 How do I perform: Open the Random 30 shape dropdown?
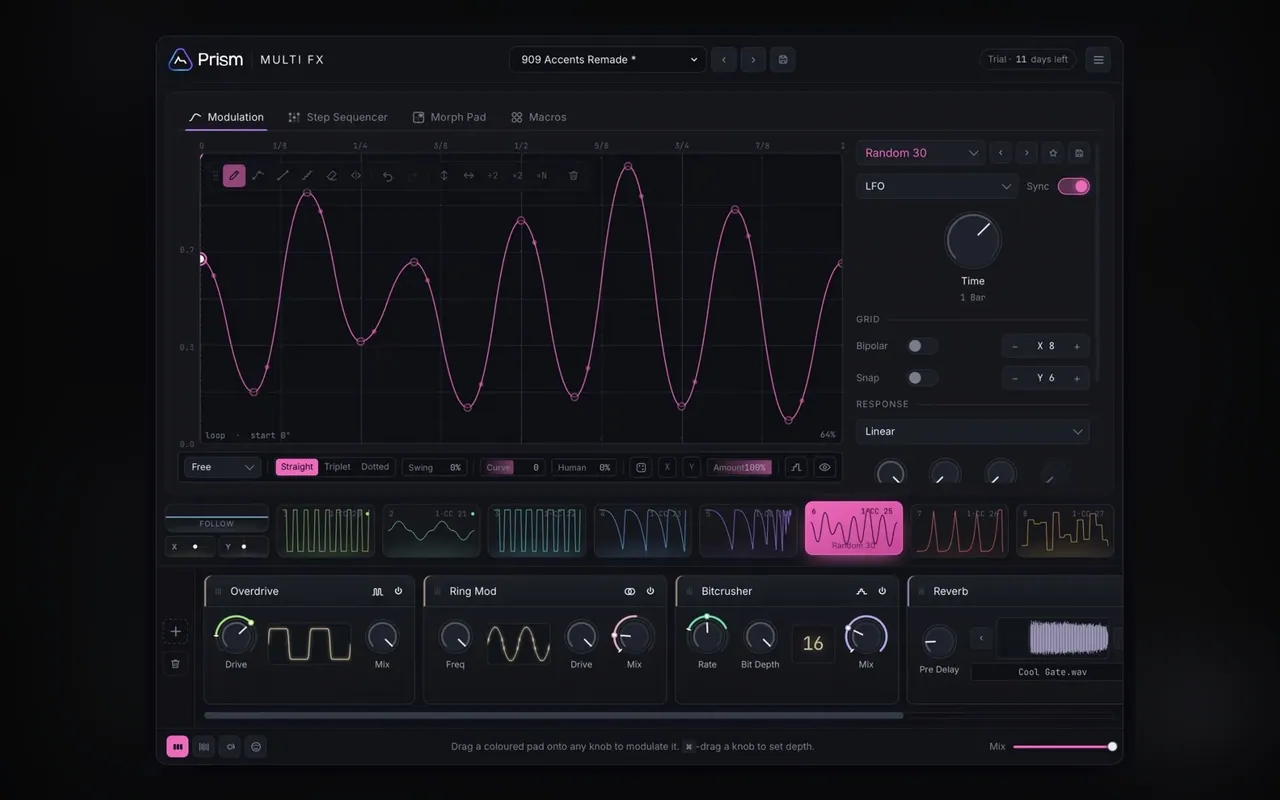(921, 153)
